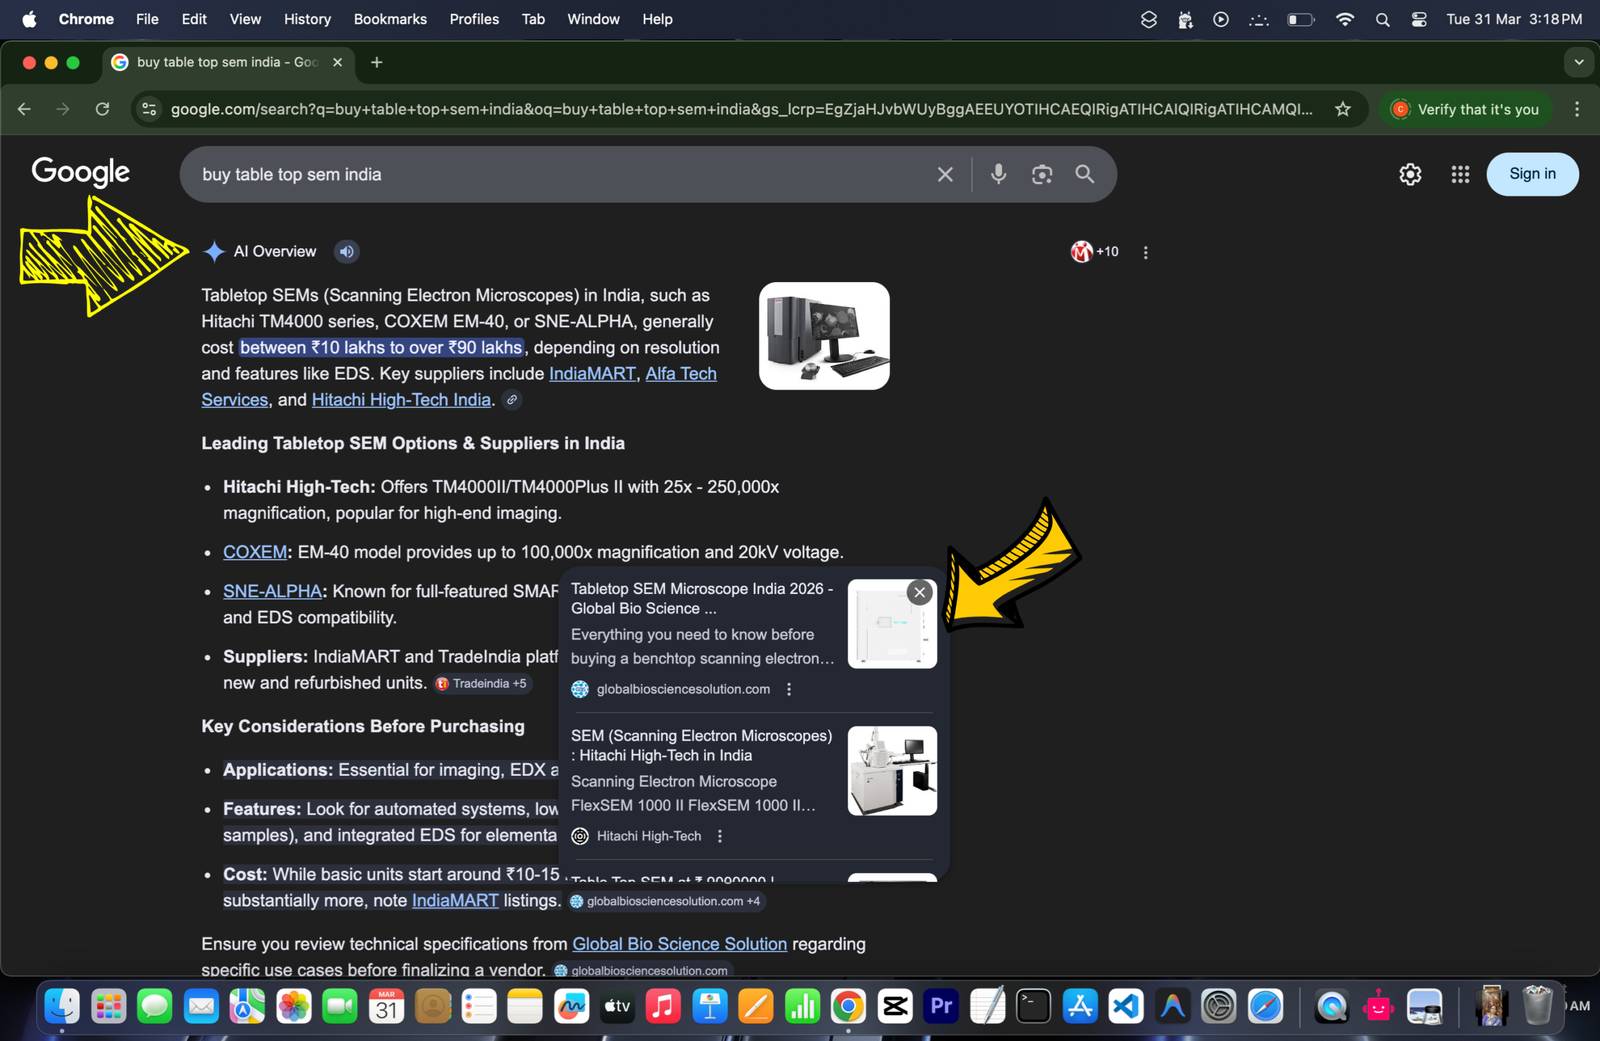Open Premiere Pro from the Dock
Image resolution: width=1600 pixels, height=1041 pixels.
coord(941,1006)
